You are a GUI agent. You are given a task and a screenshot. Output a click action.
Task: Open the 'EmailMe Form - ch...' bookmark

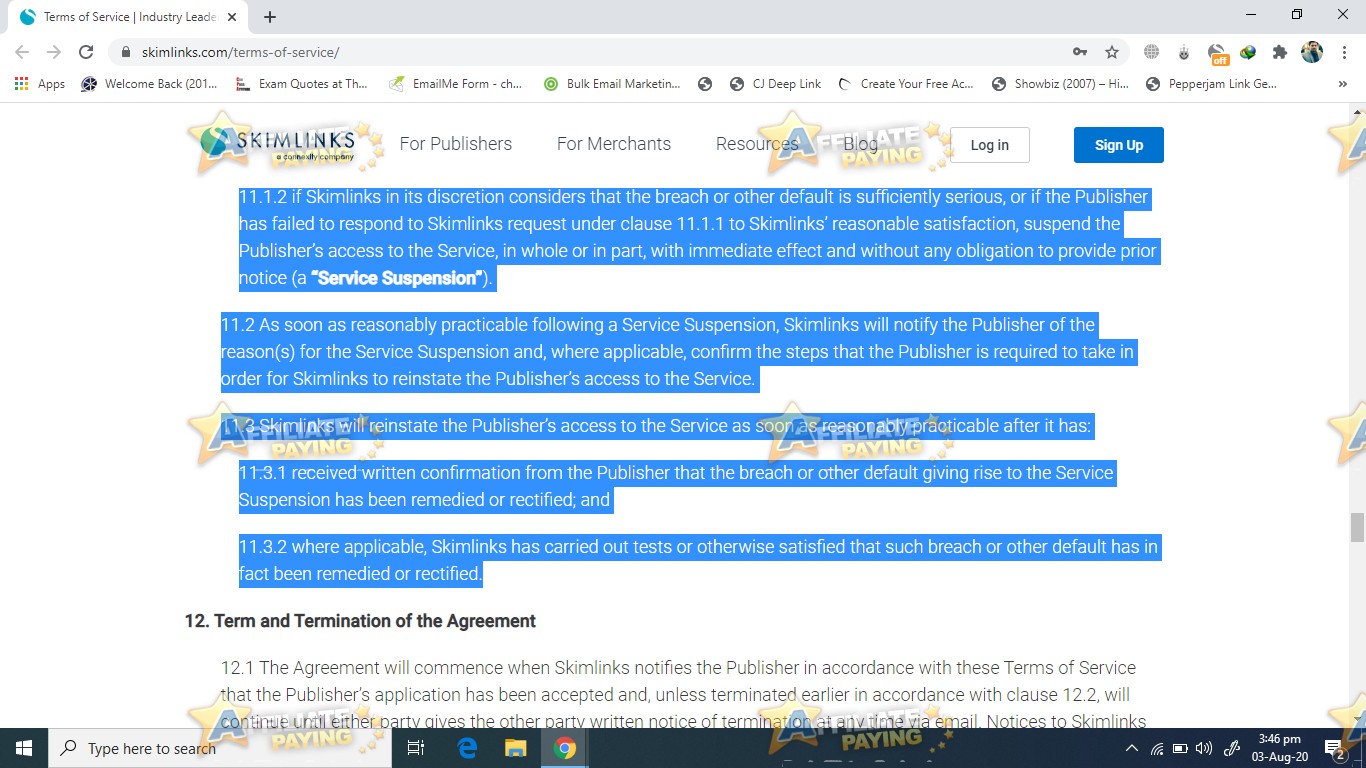click(x=456, y=84)
